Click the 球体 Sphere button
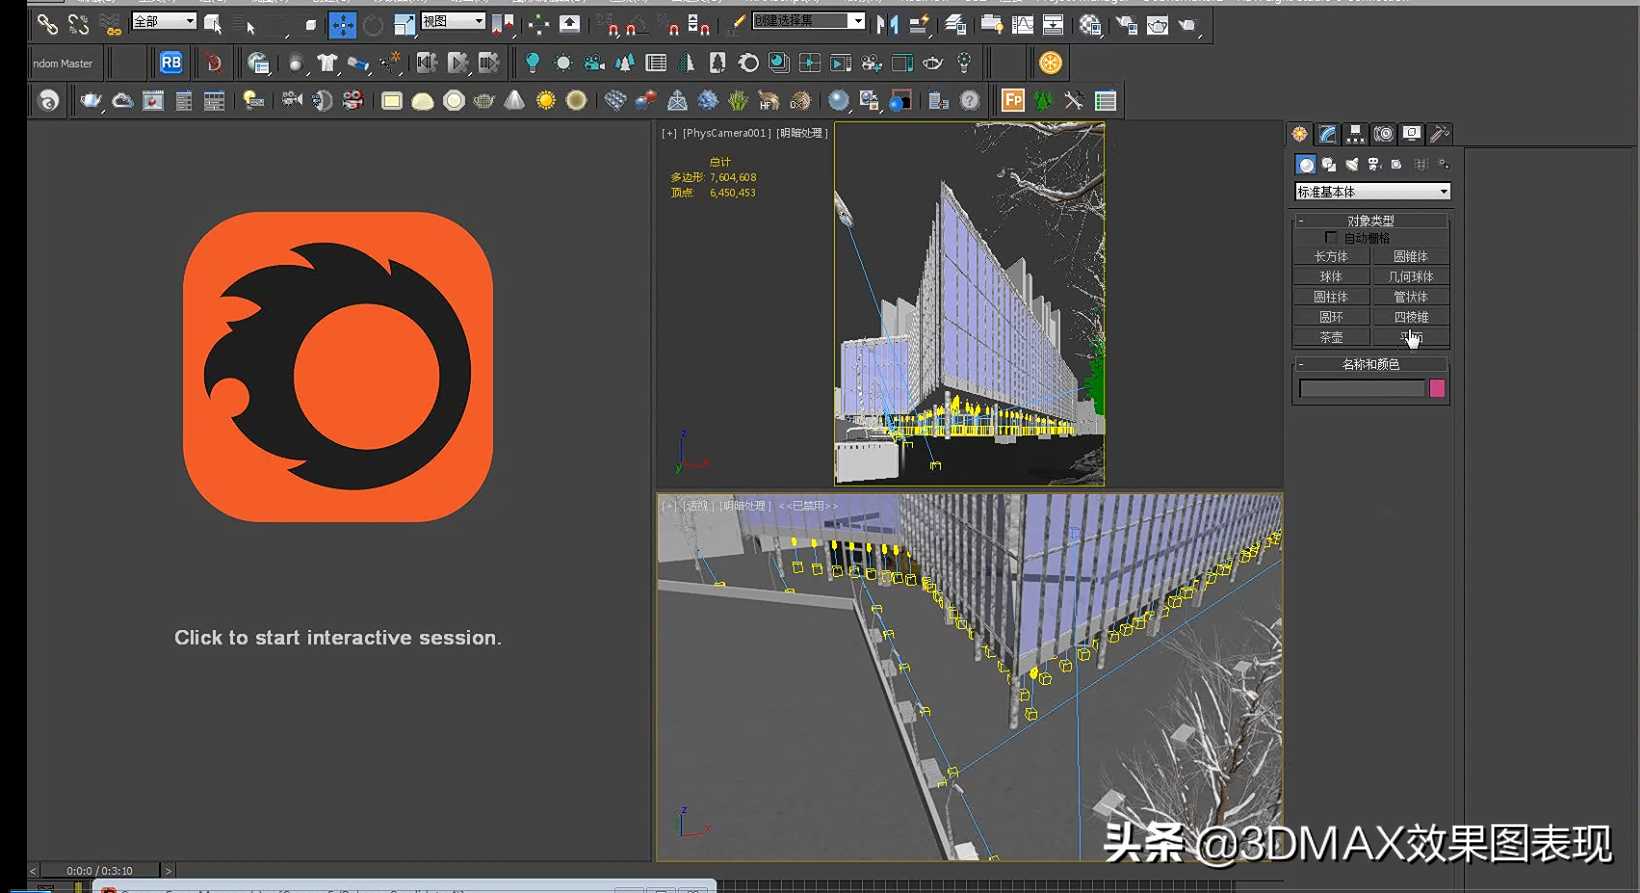This screenshot has height=893, width=1640. (x=1331, y=277)
